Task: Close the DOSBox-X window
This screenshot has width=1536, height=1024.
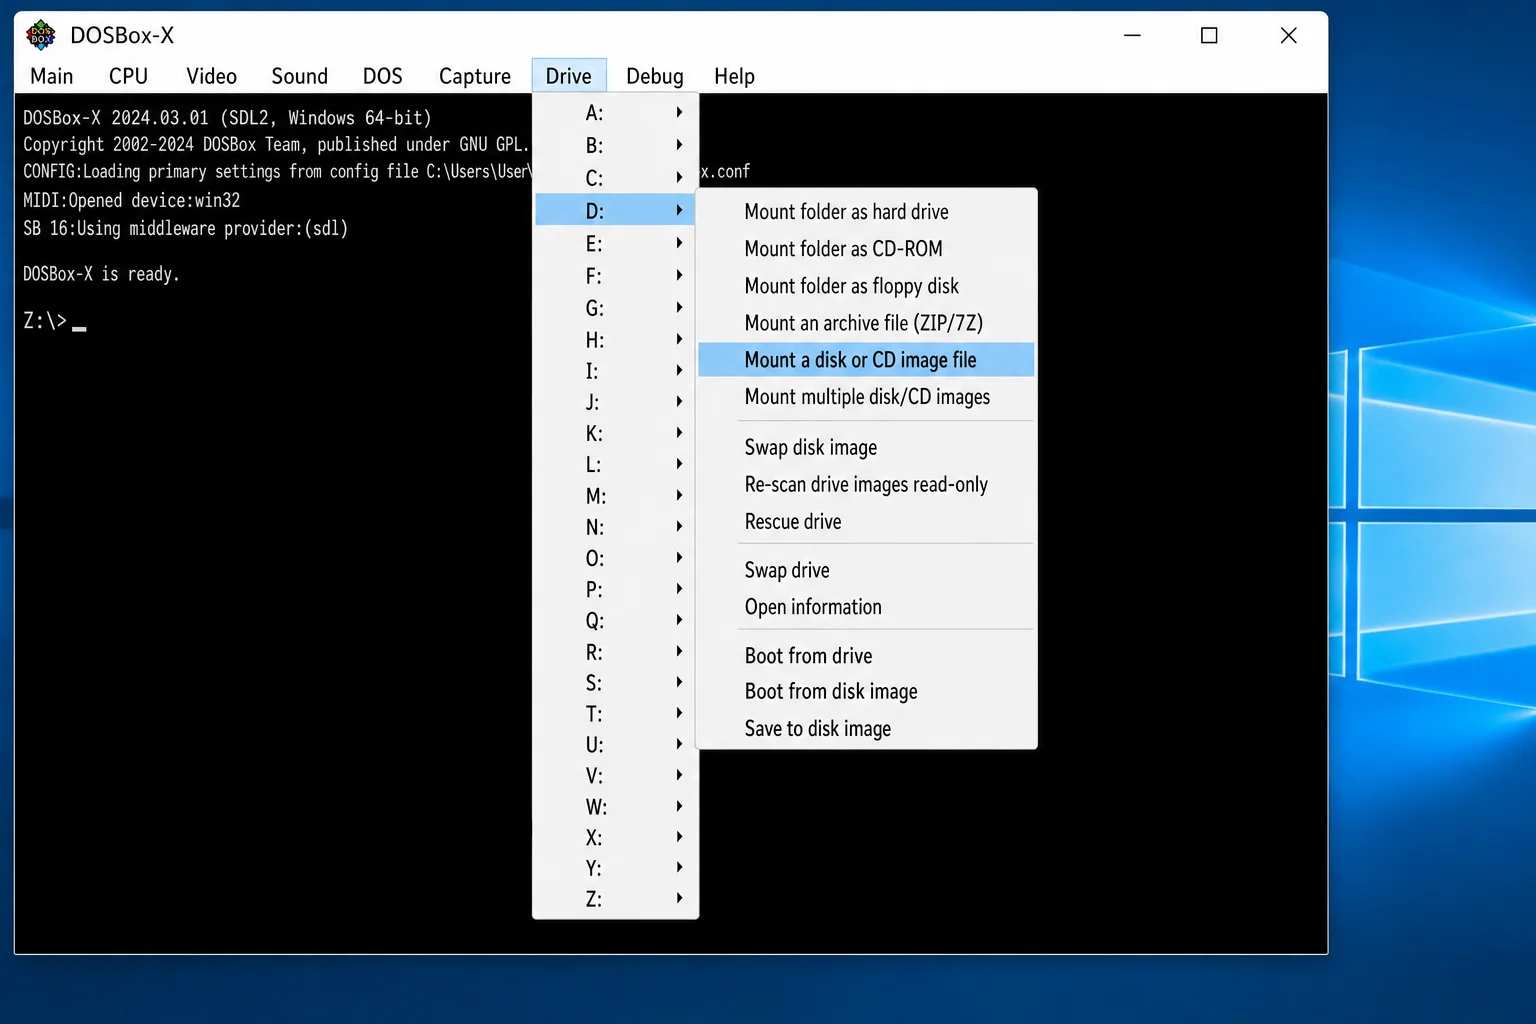Action: (1288, 35)
